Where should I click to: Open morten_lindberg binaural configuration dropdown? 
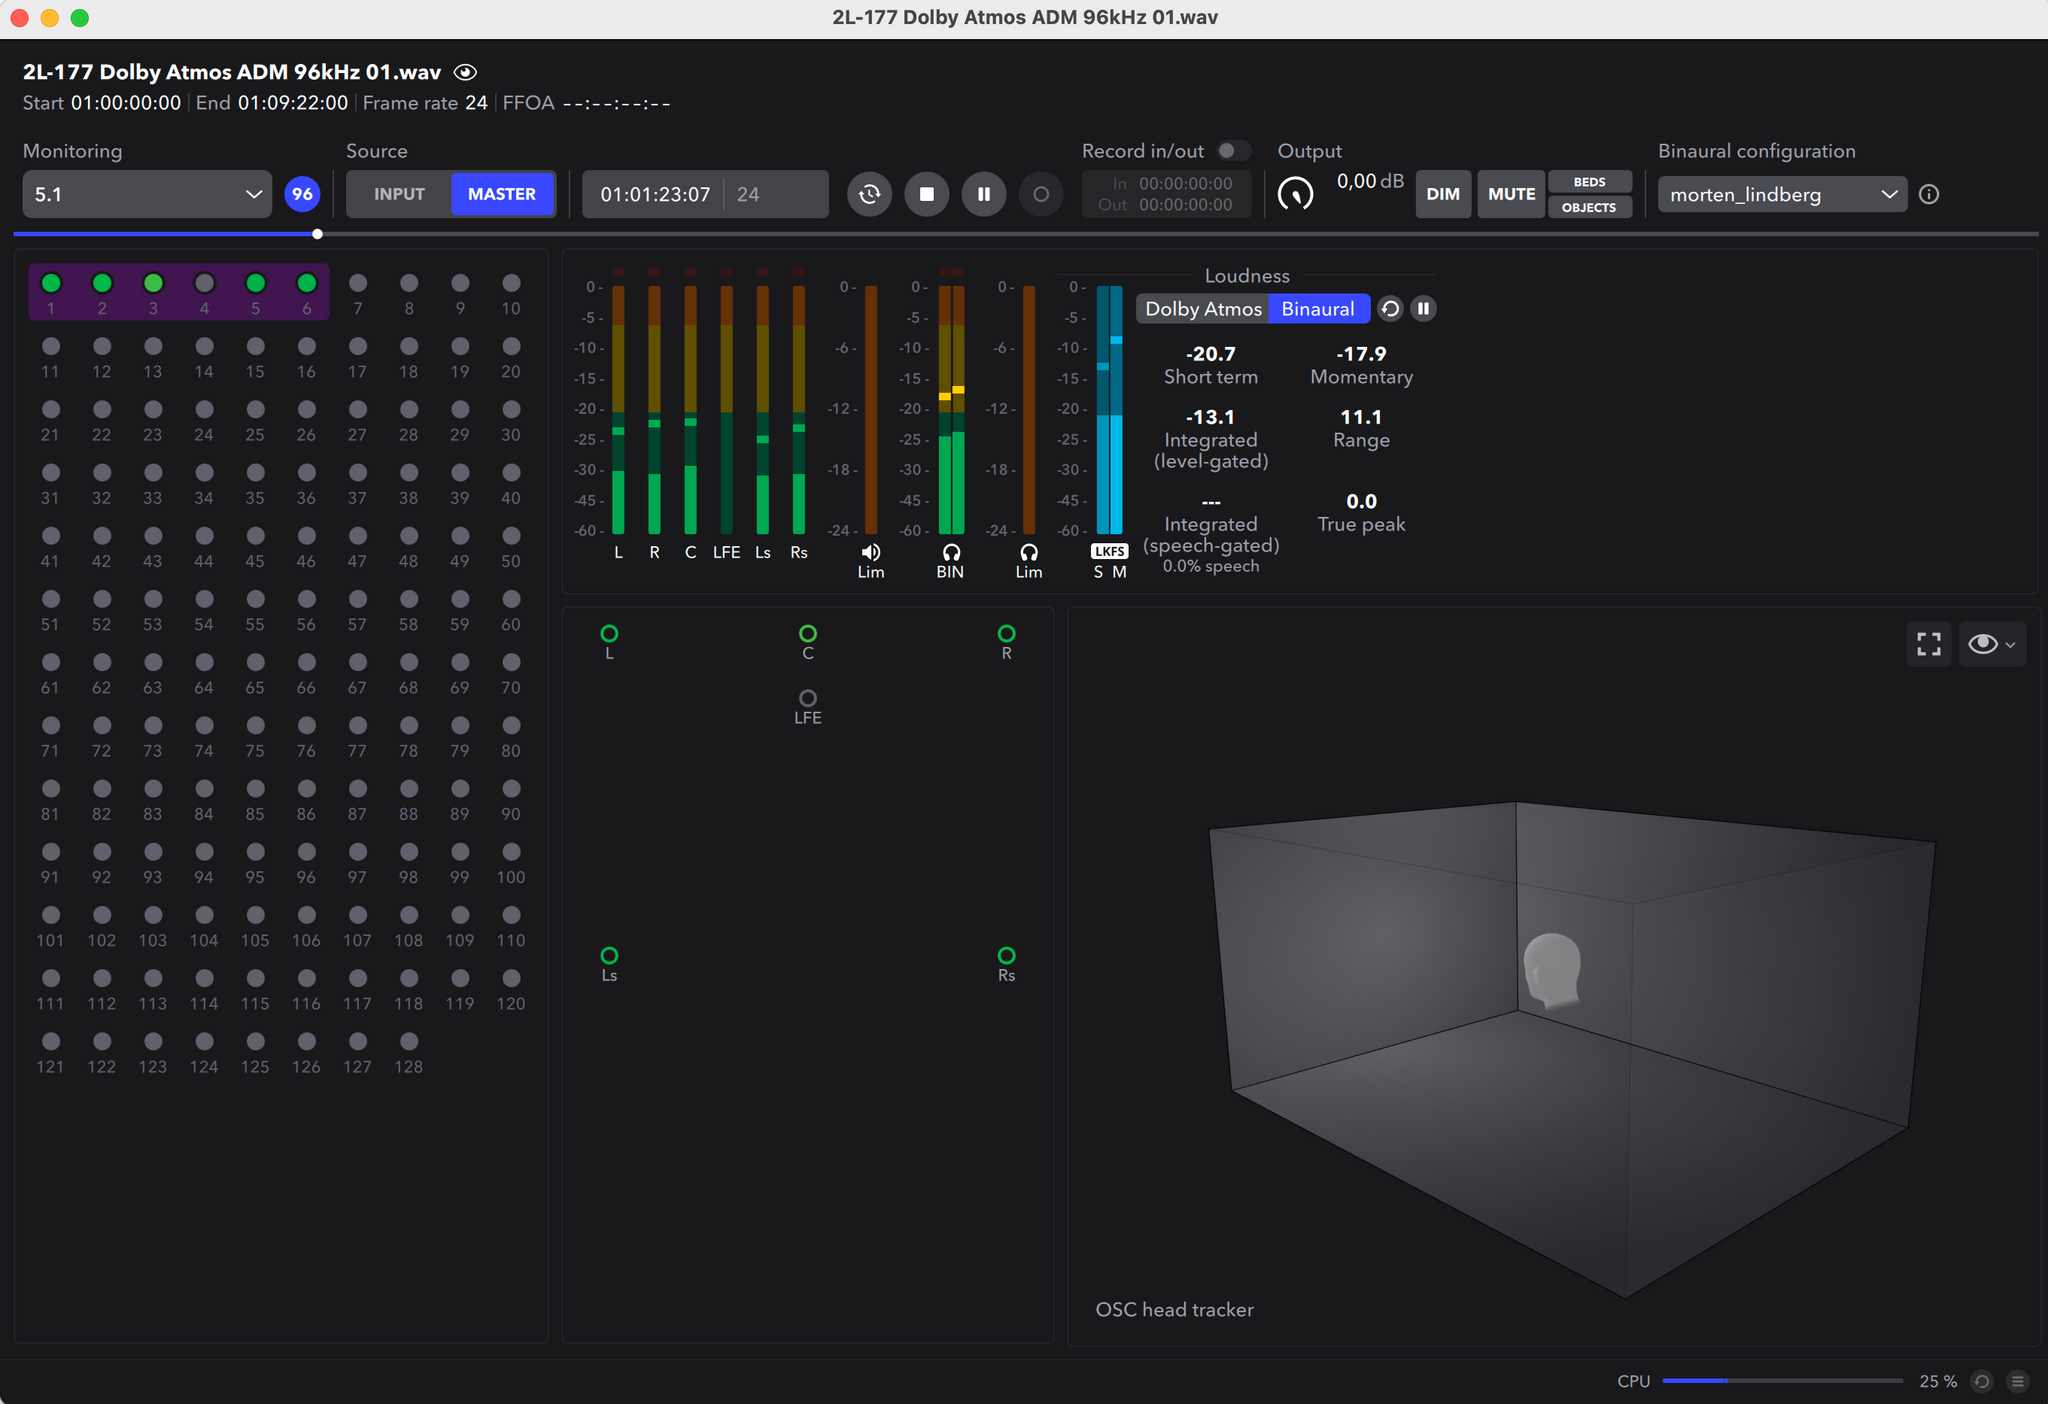click(x=1782, y=194)
